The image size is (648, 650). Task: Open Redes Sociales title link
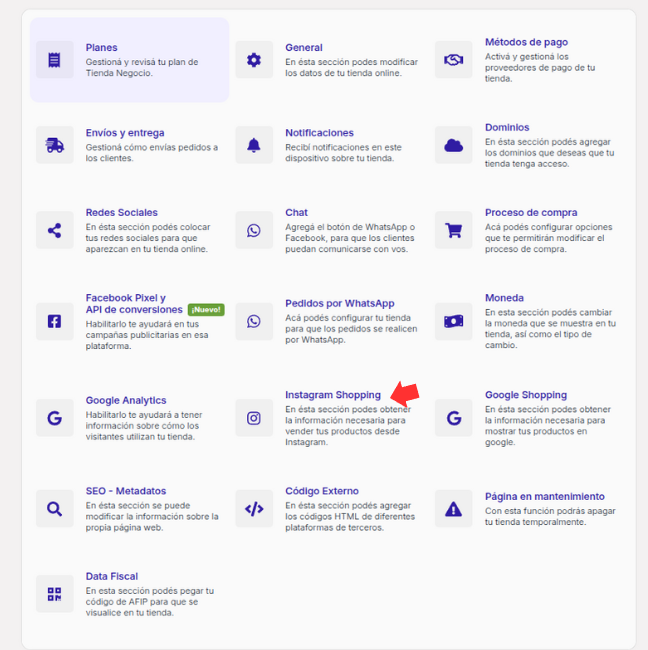pos(121,213)
